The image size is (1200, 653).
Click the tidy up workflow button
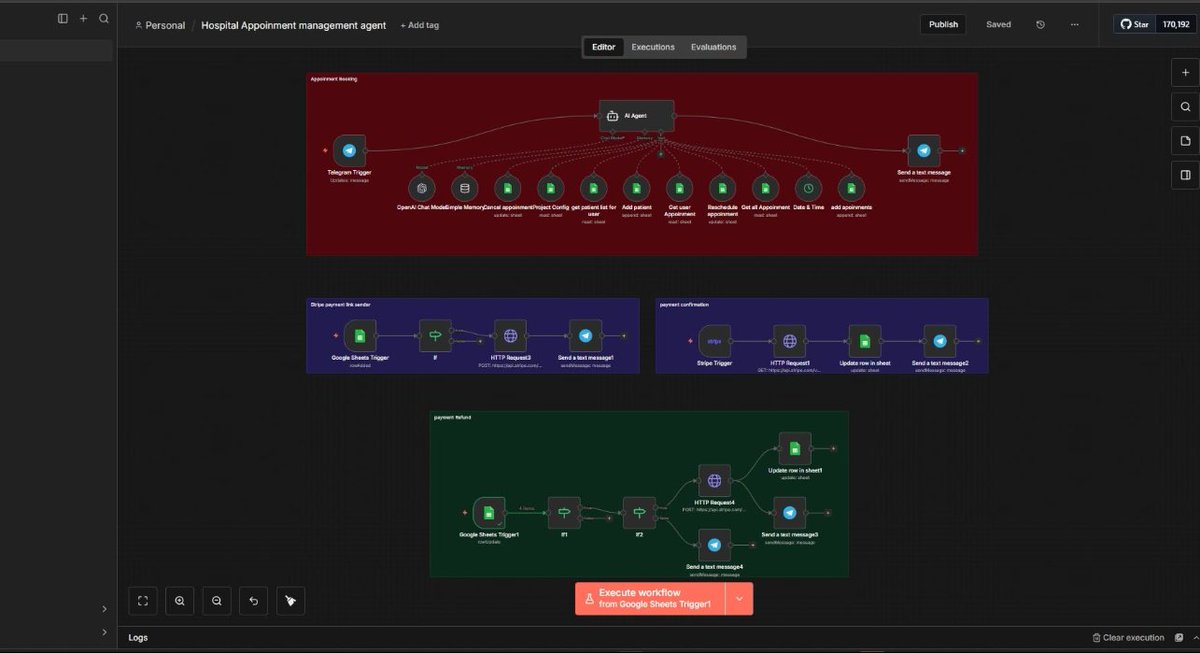(x=291, y=601)
